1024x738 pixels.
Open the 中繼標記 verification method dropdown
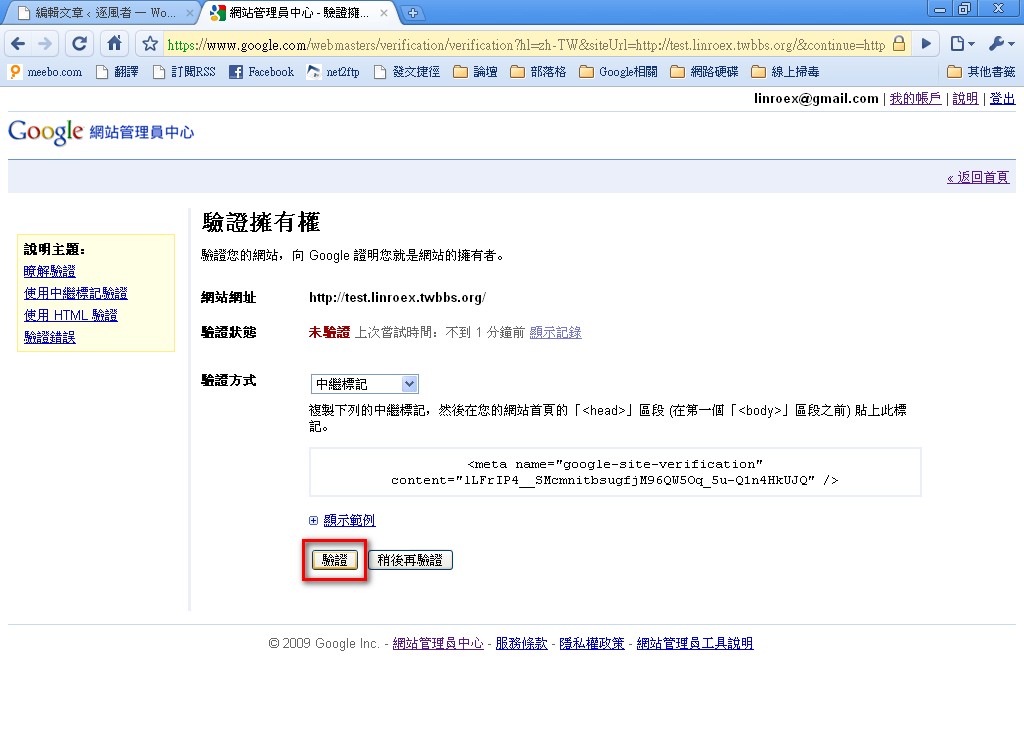[364, 384]
